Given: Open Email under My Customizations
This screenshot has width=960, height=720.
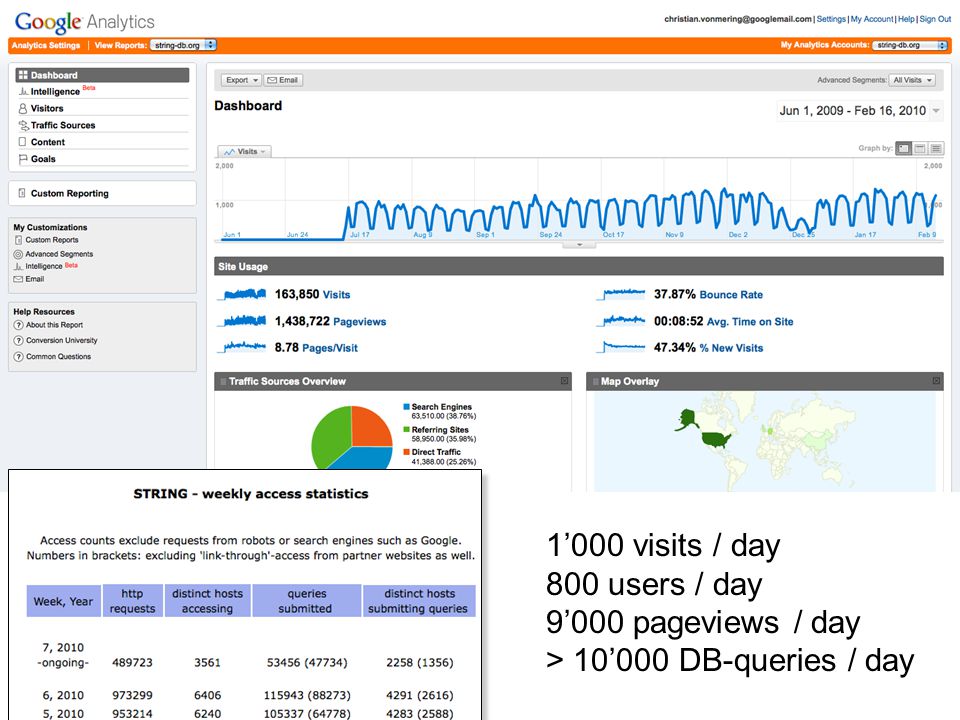Looking at the screenshot, I should coord(34,279).
